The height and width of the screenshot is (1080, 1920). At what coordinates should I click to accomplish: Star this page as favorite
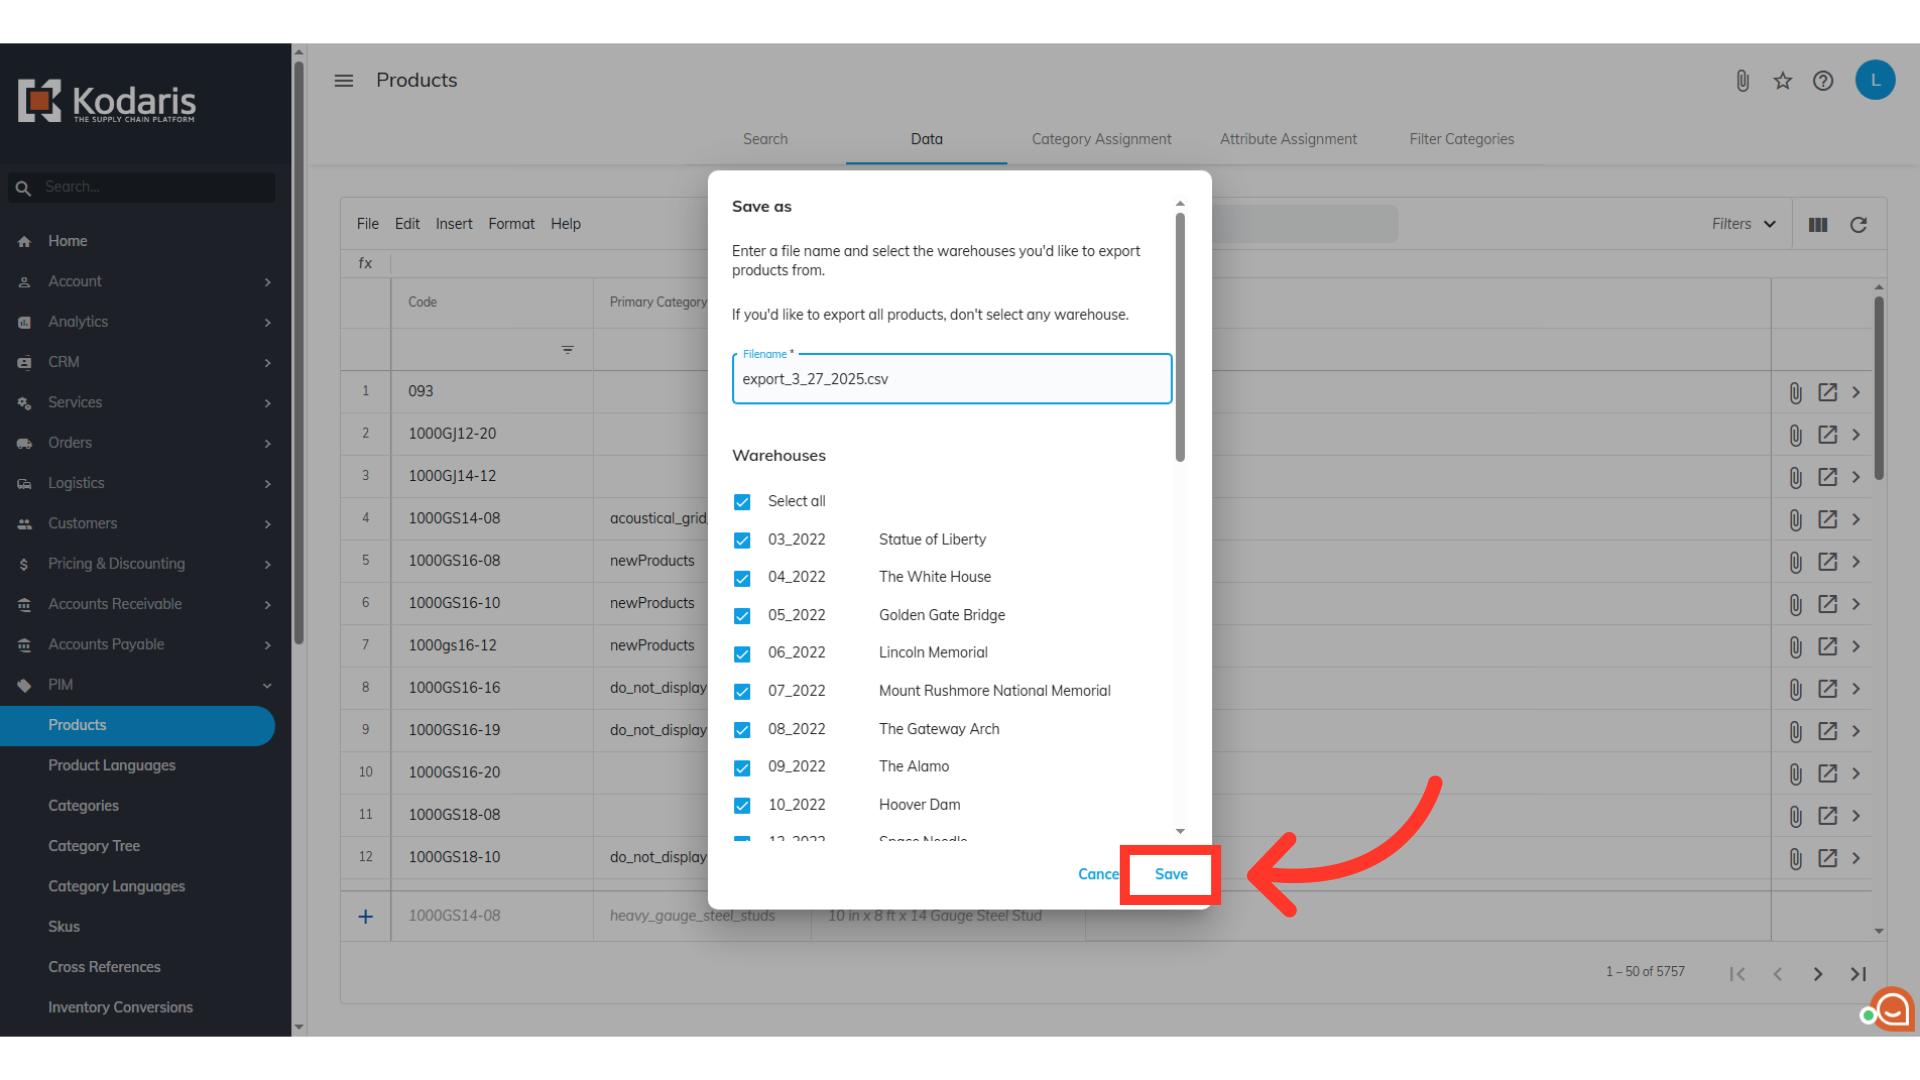(1782, 81)
